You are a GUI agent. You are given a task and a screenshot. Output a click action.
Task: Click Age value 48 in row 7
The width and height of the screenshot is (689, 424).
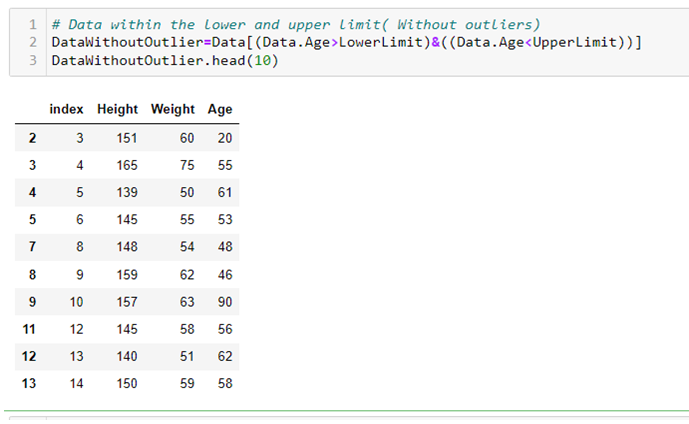[225, 247]
